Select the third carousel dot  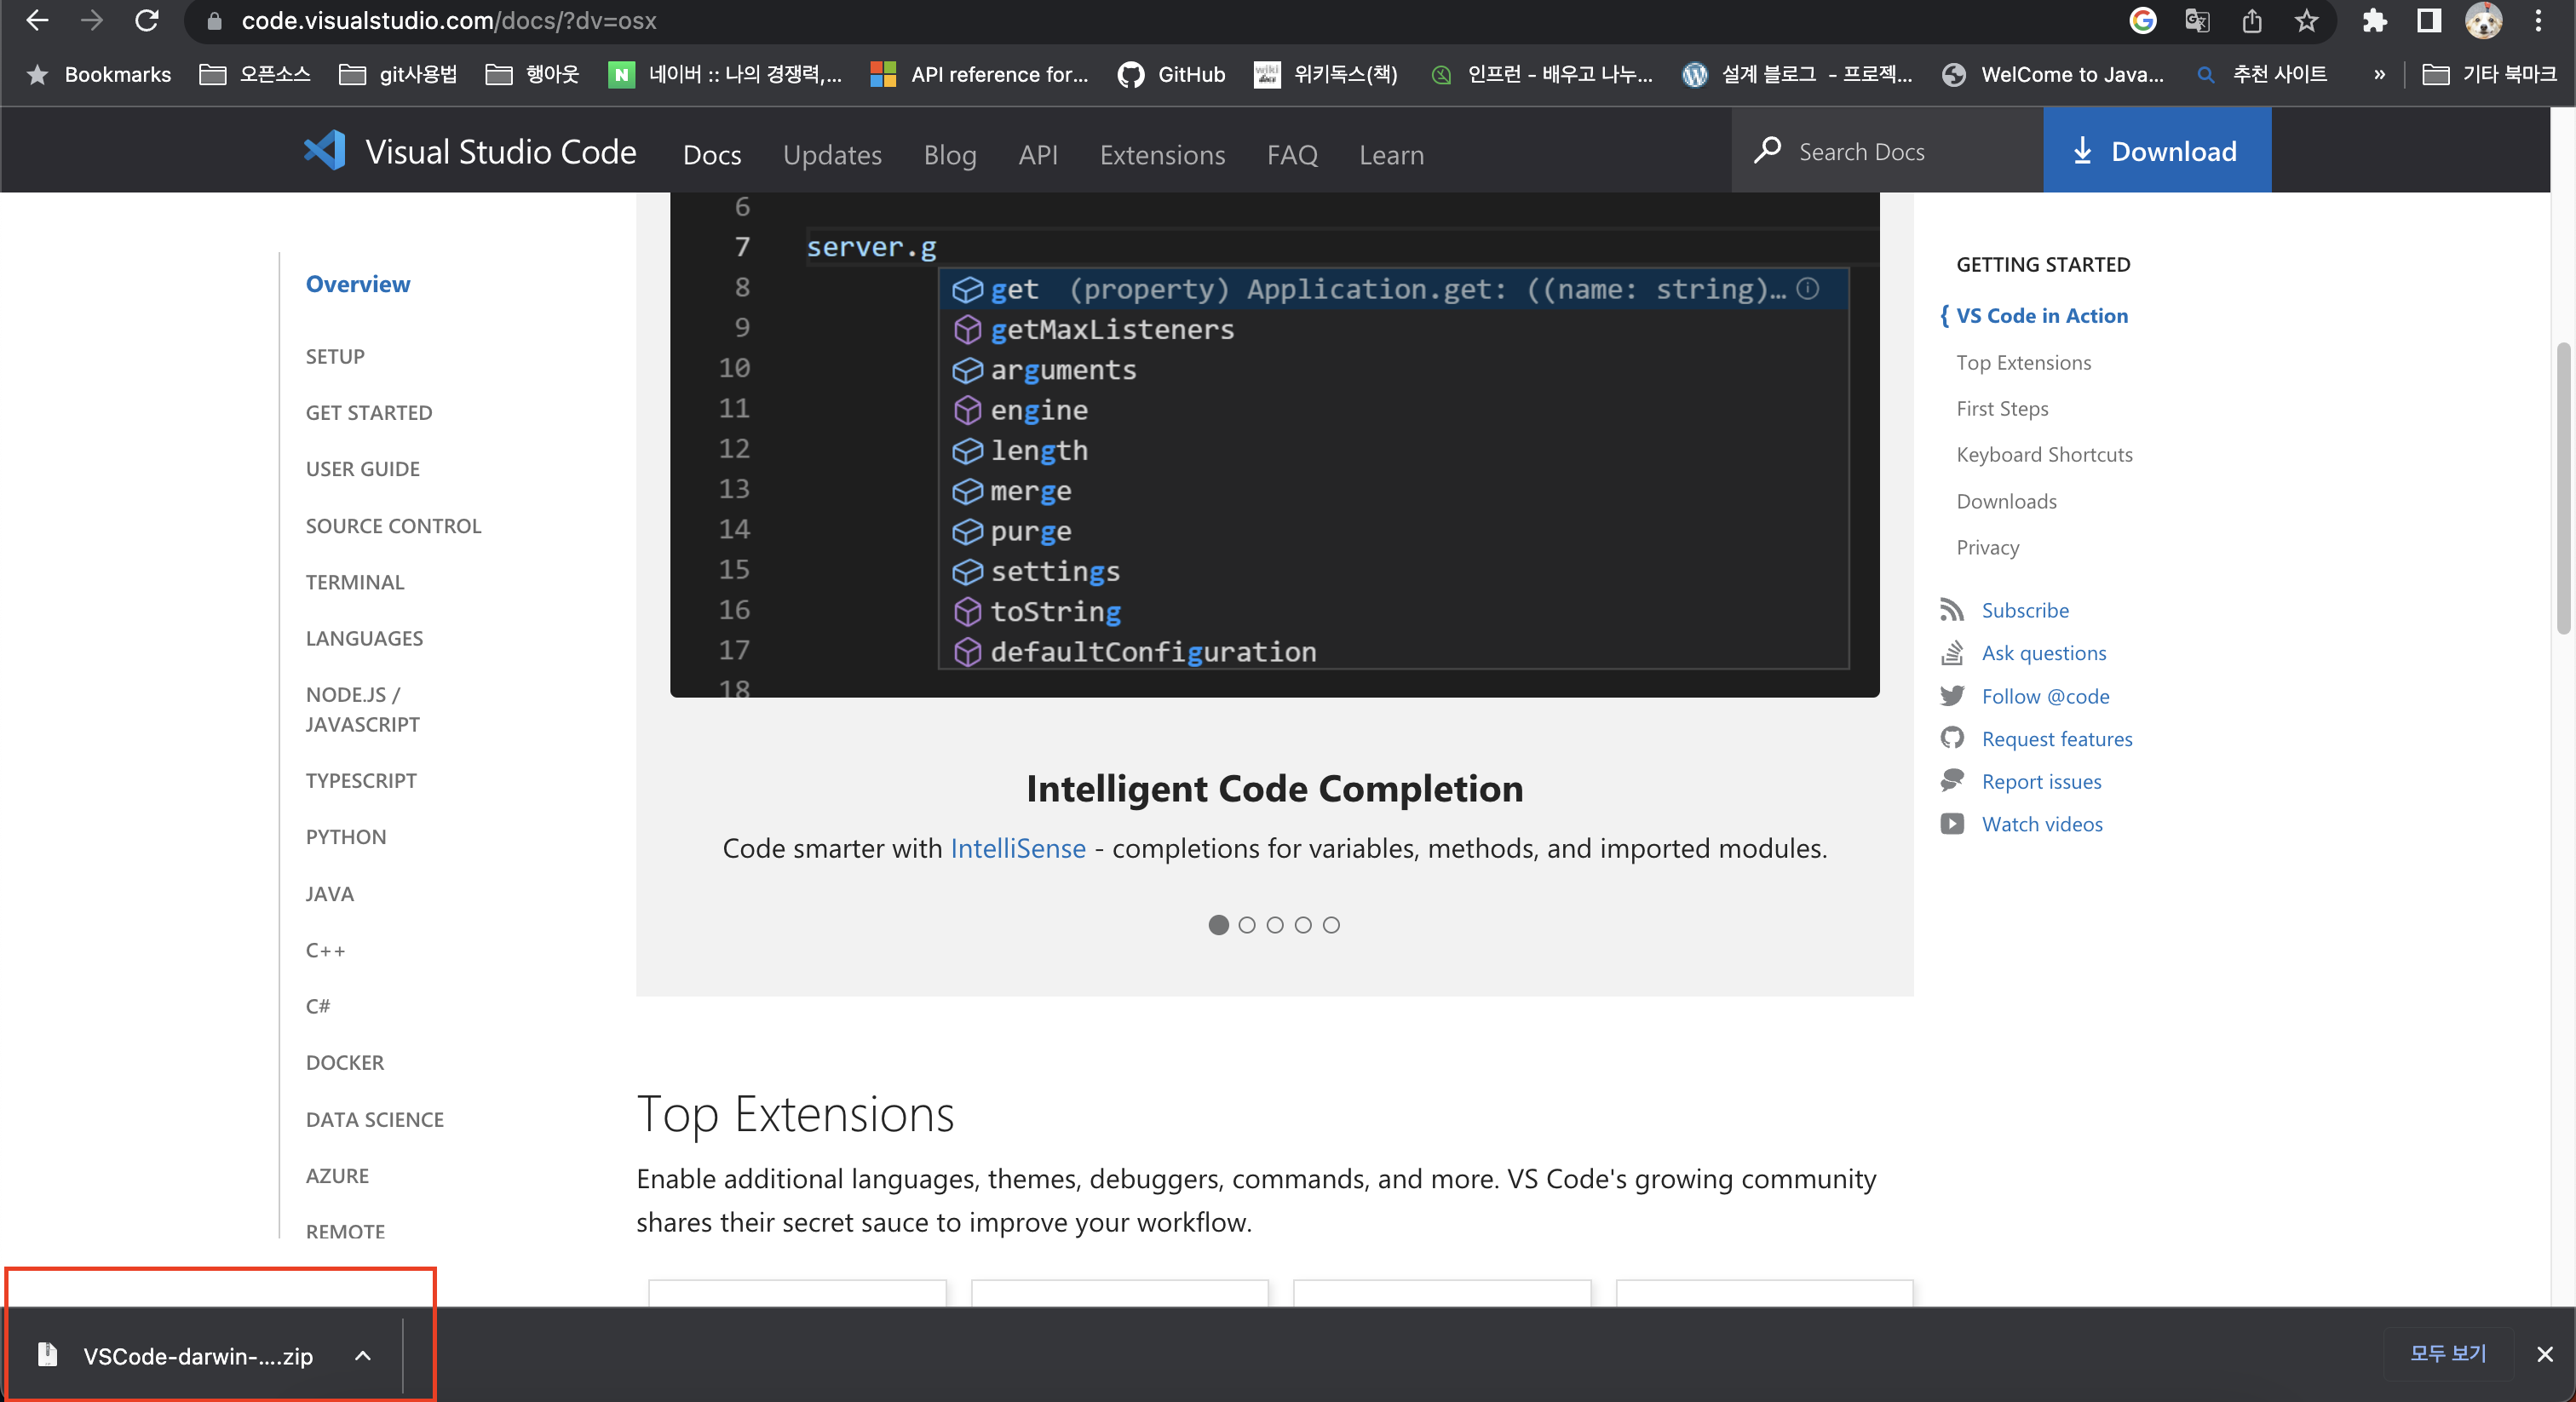coord(1274,925)
